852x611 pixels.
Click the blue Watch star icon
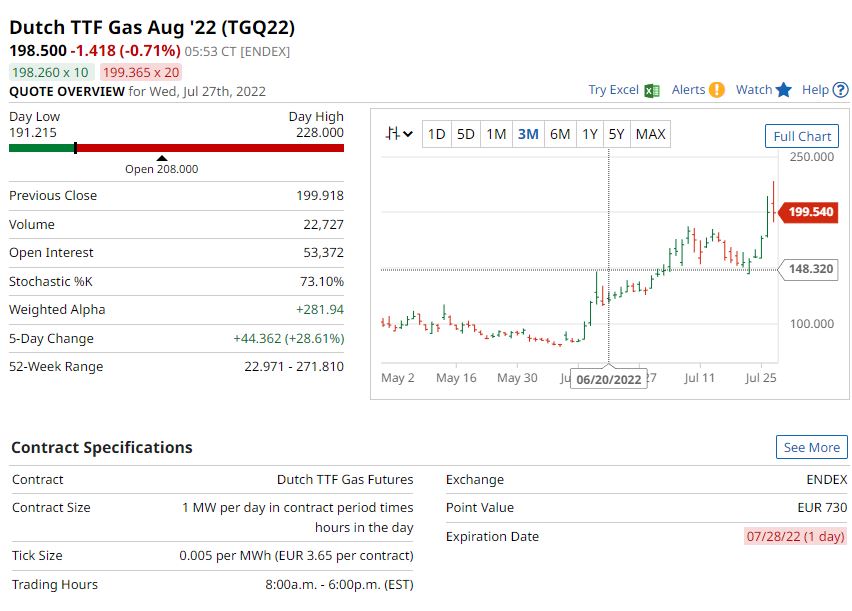coord(783,90)
